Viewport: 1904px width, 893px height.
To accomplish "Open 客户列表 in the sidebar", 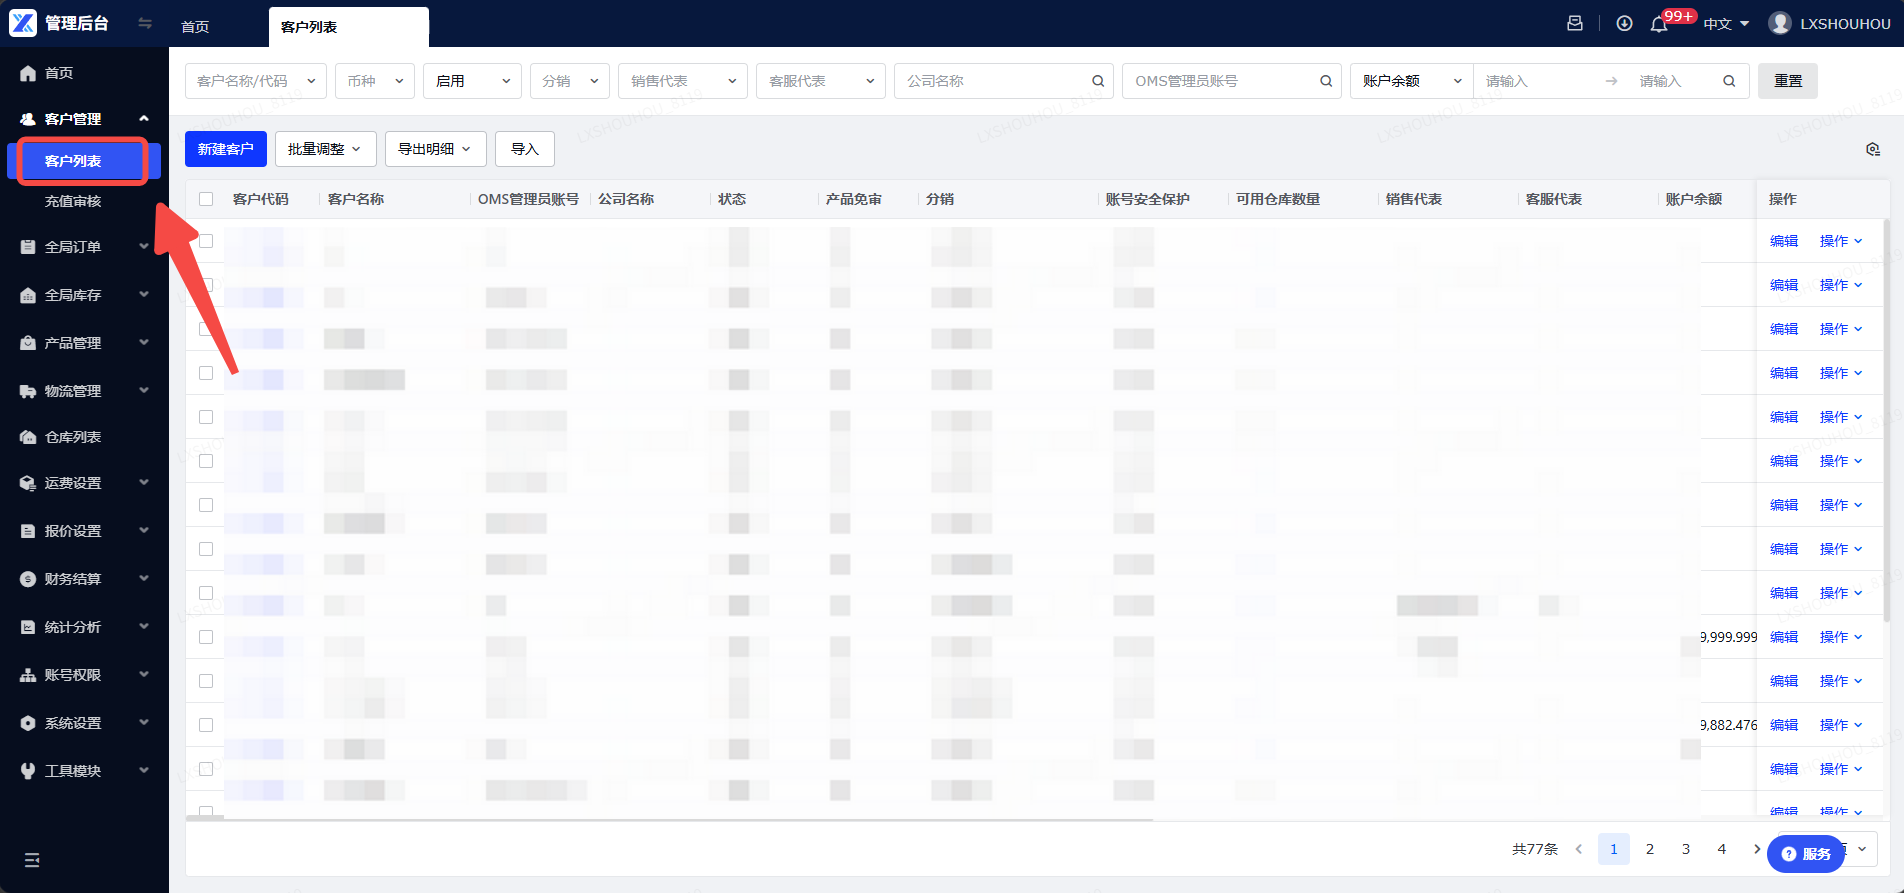I will [x=84, y=161].
